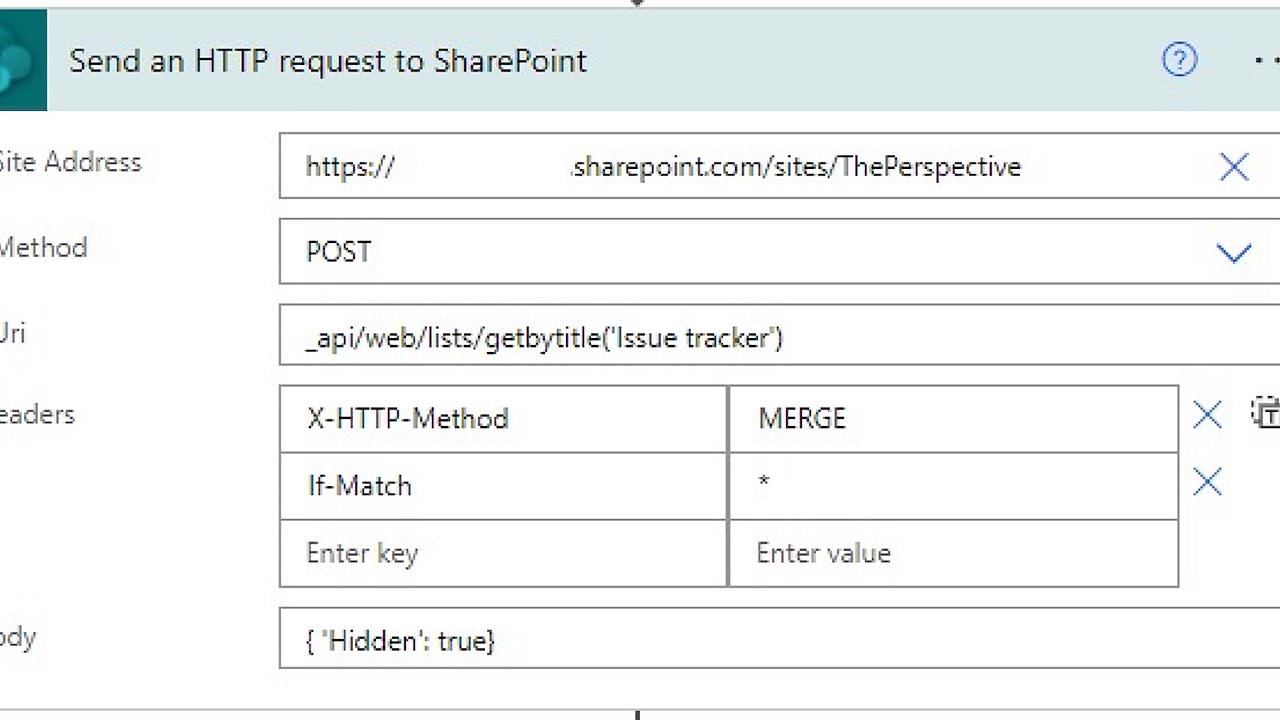Open the help icon on the action
The image size is (1280, 720).
1179,60
